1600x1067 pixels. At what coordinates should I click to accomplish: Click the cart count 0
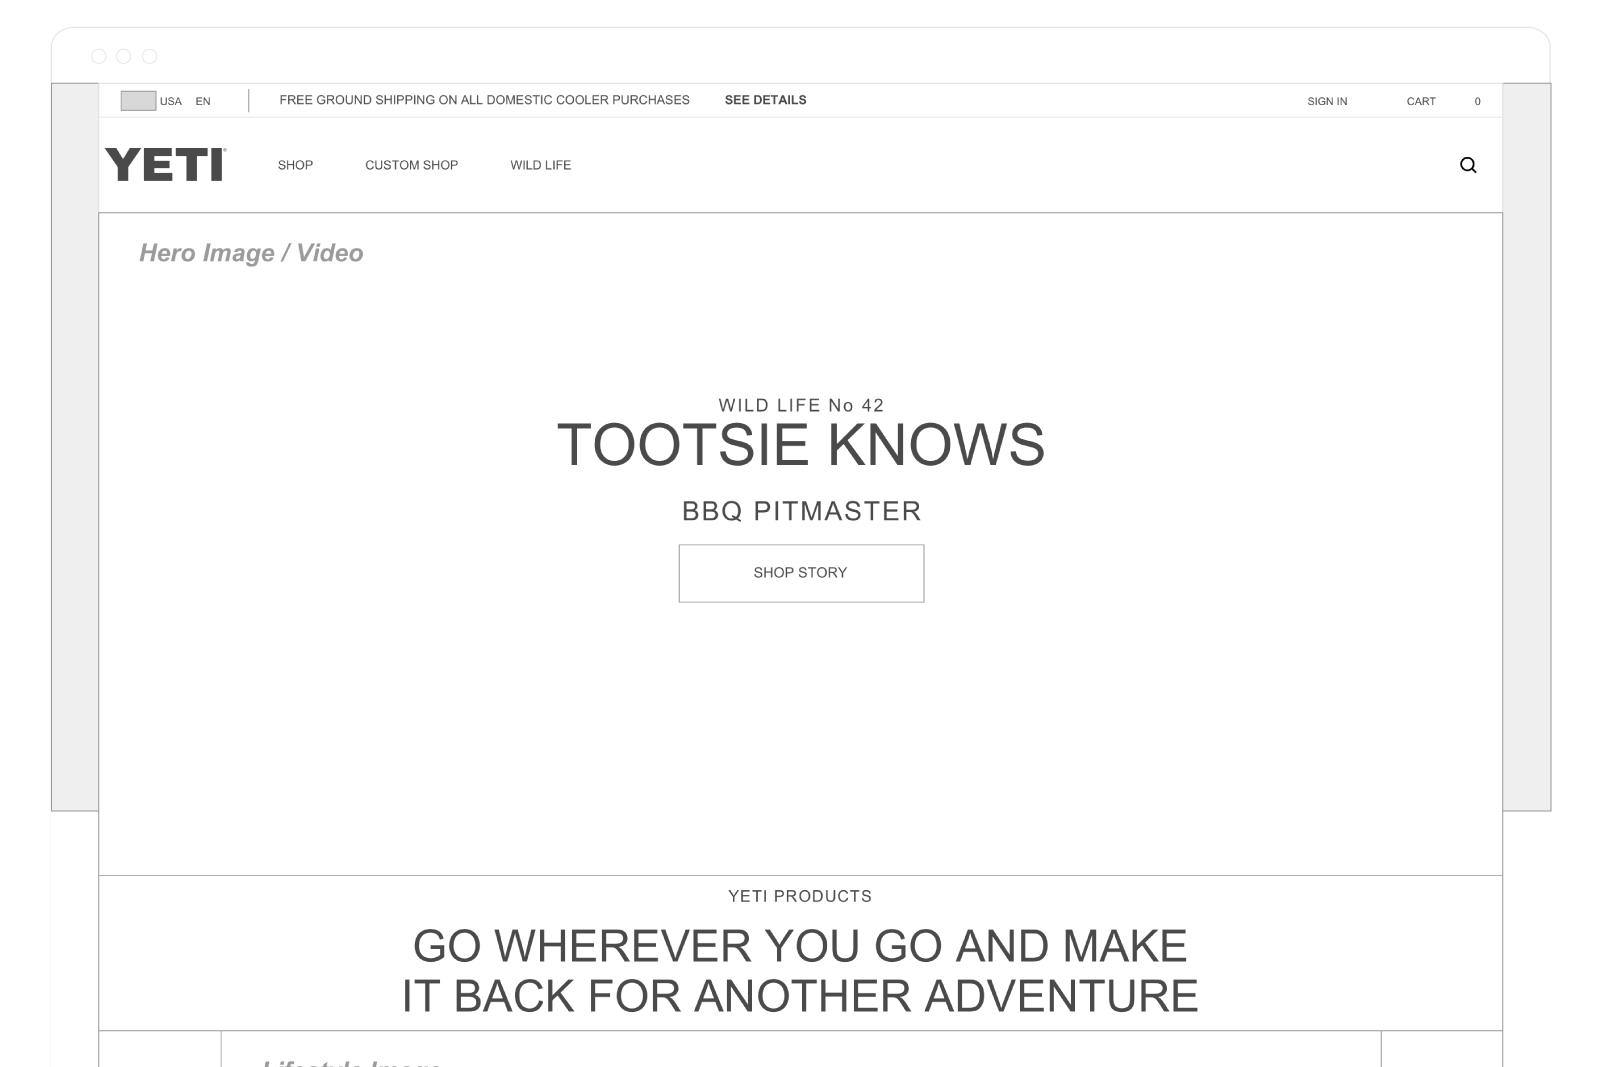pyautogui.click(x=1477, y=101)
